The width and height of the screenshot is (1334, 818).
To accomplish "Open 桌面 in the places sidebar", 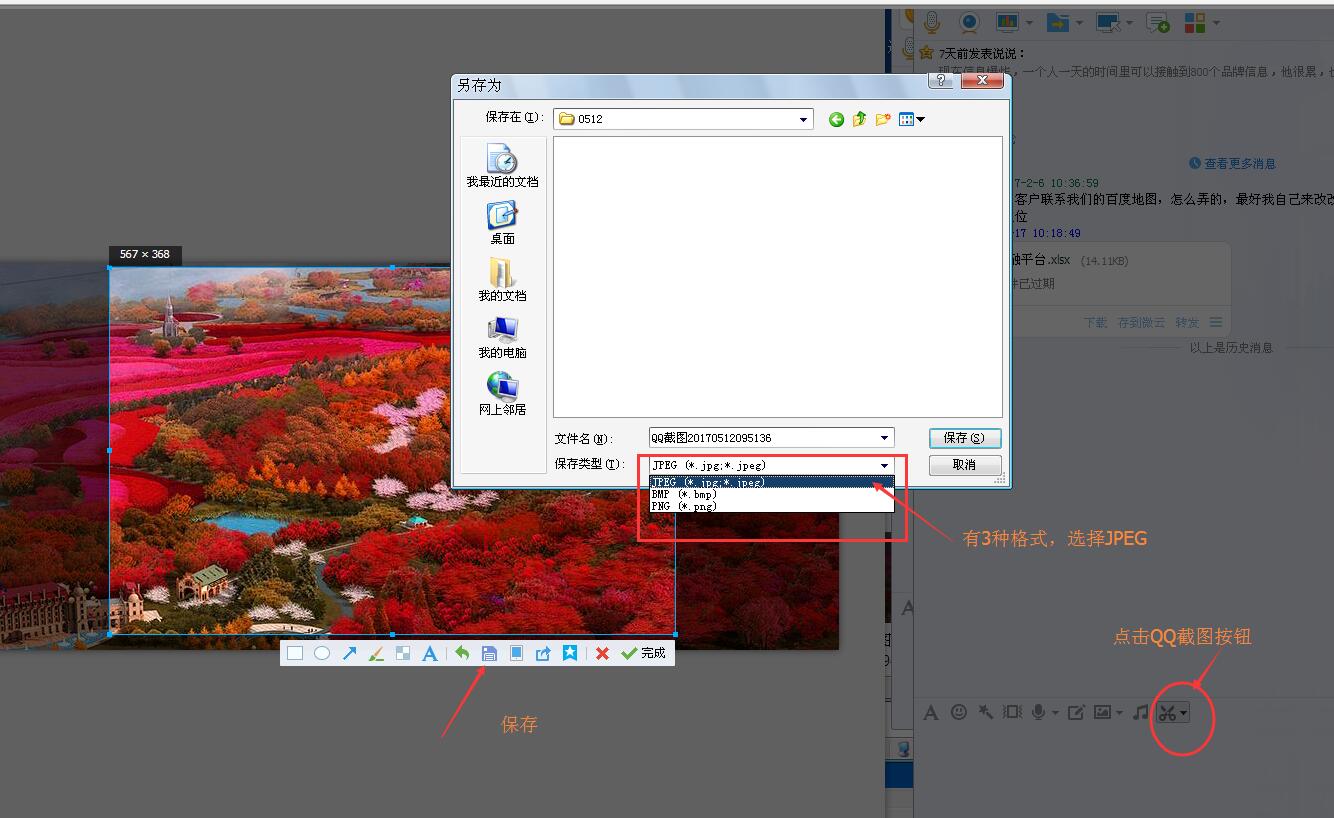I will pos(502,222).
